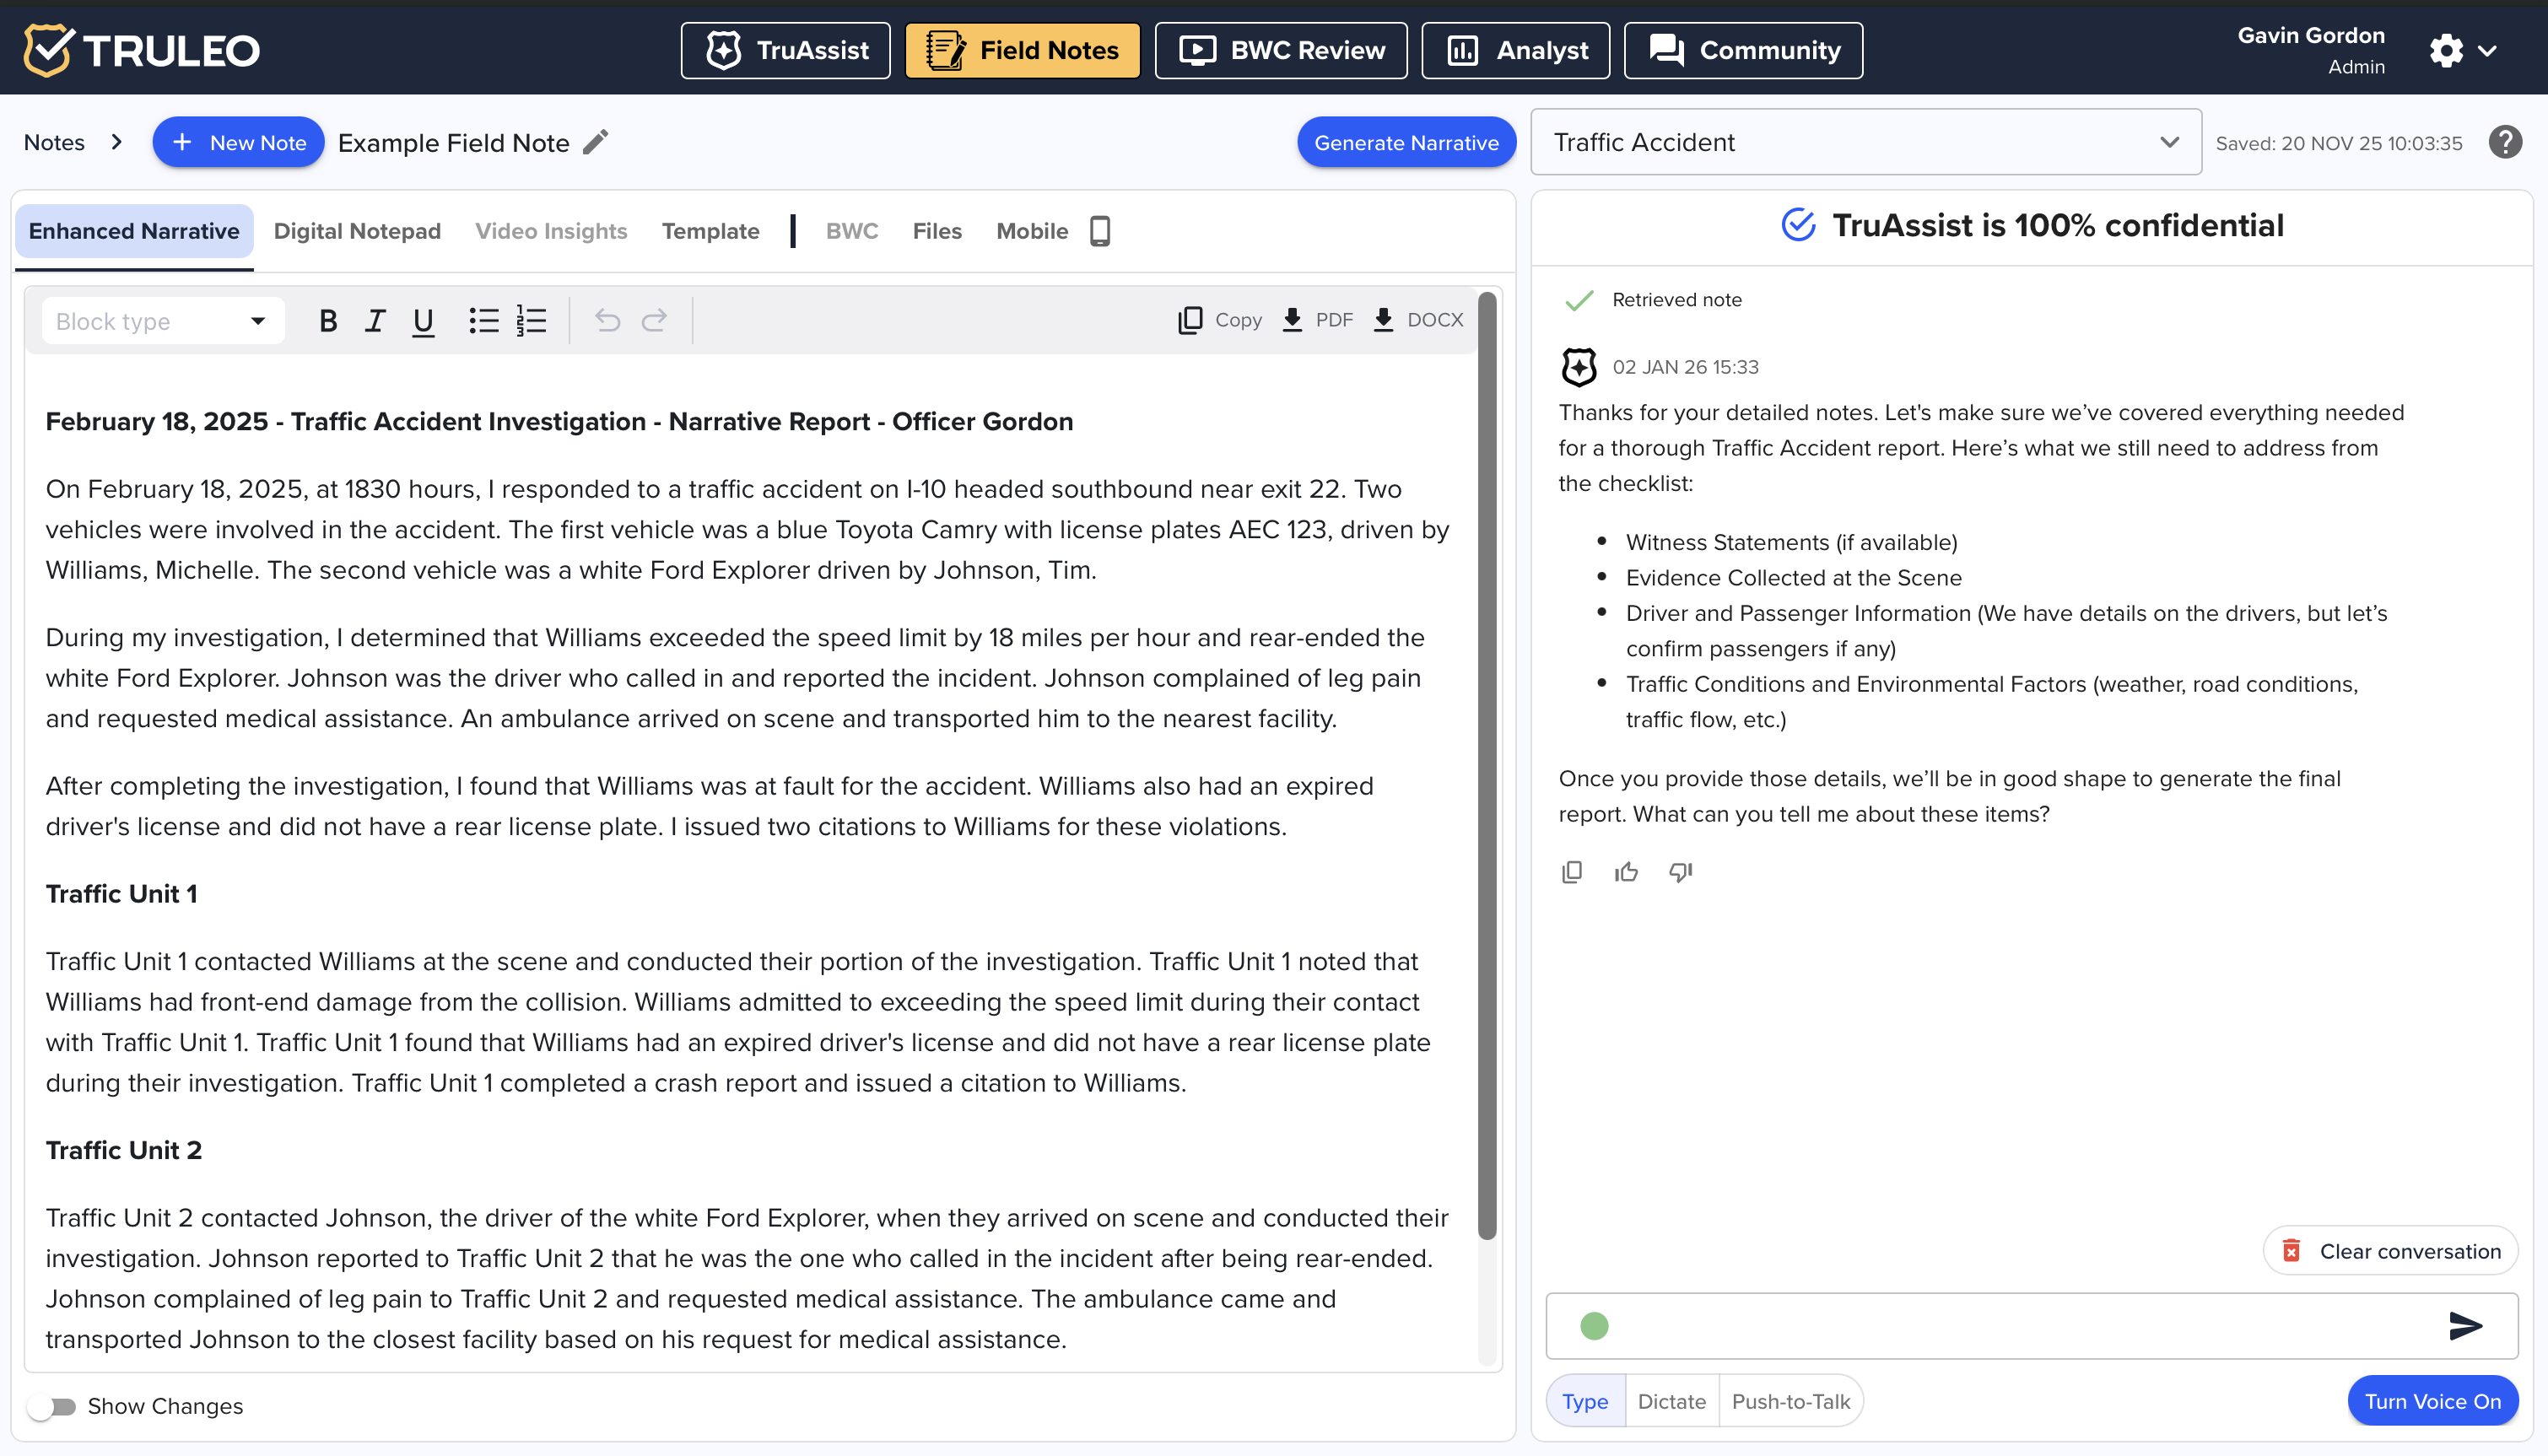Image resolution: width=2548 pixels, height=1456 pixels.
Task: Open the settings gear dropdown menu
Action: tap(2463, 50)
